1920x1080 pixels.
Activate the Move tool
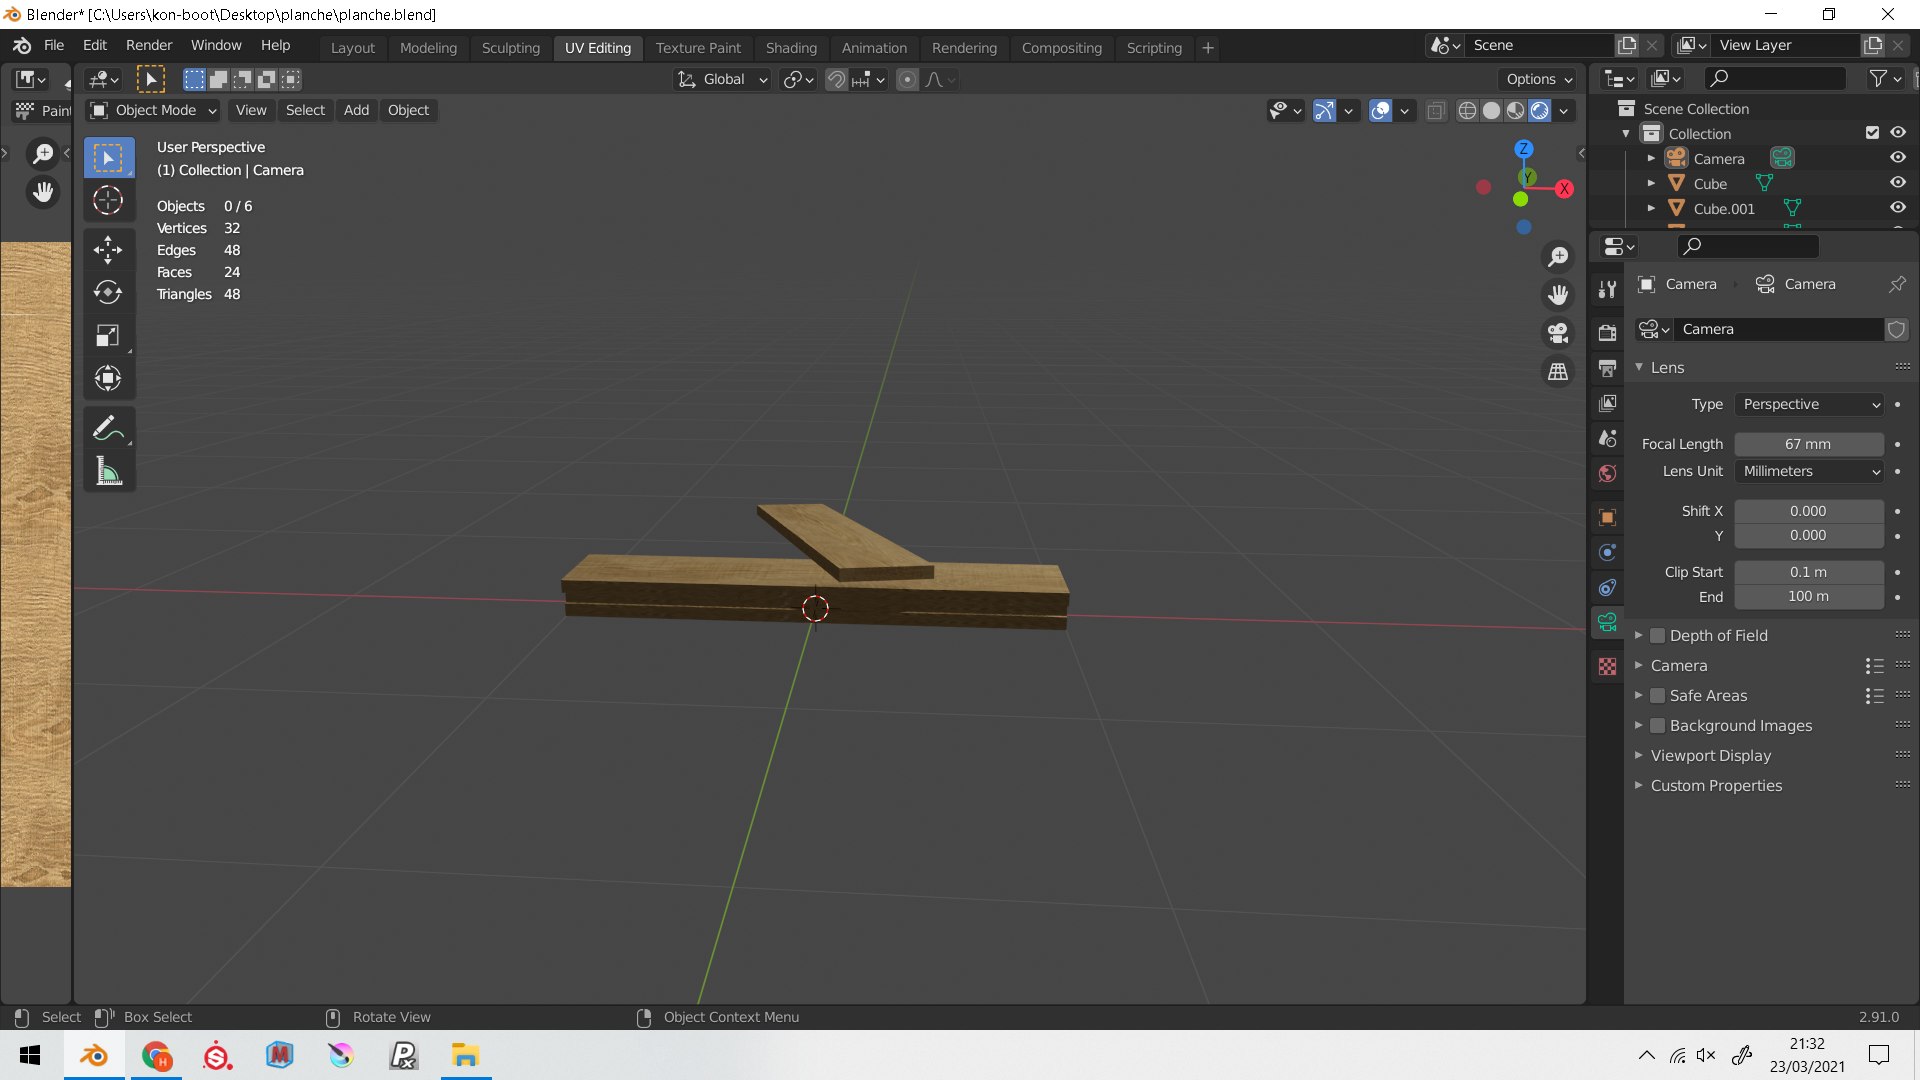point(108,250)
